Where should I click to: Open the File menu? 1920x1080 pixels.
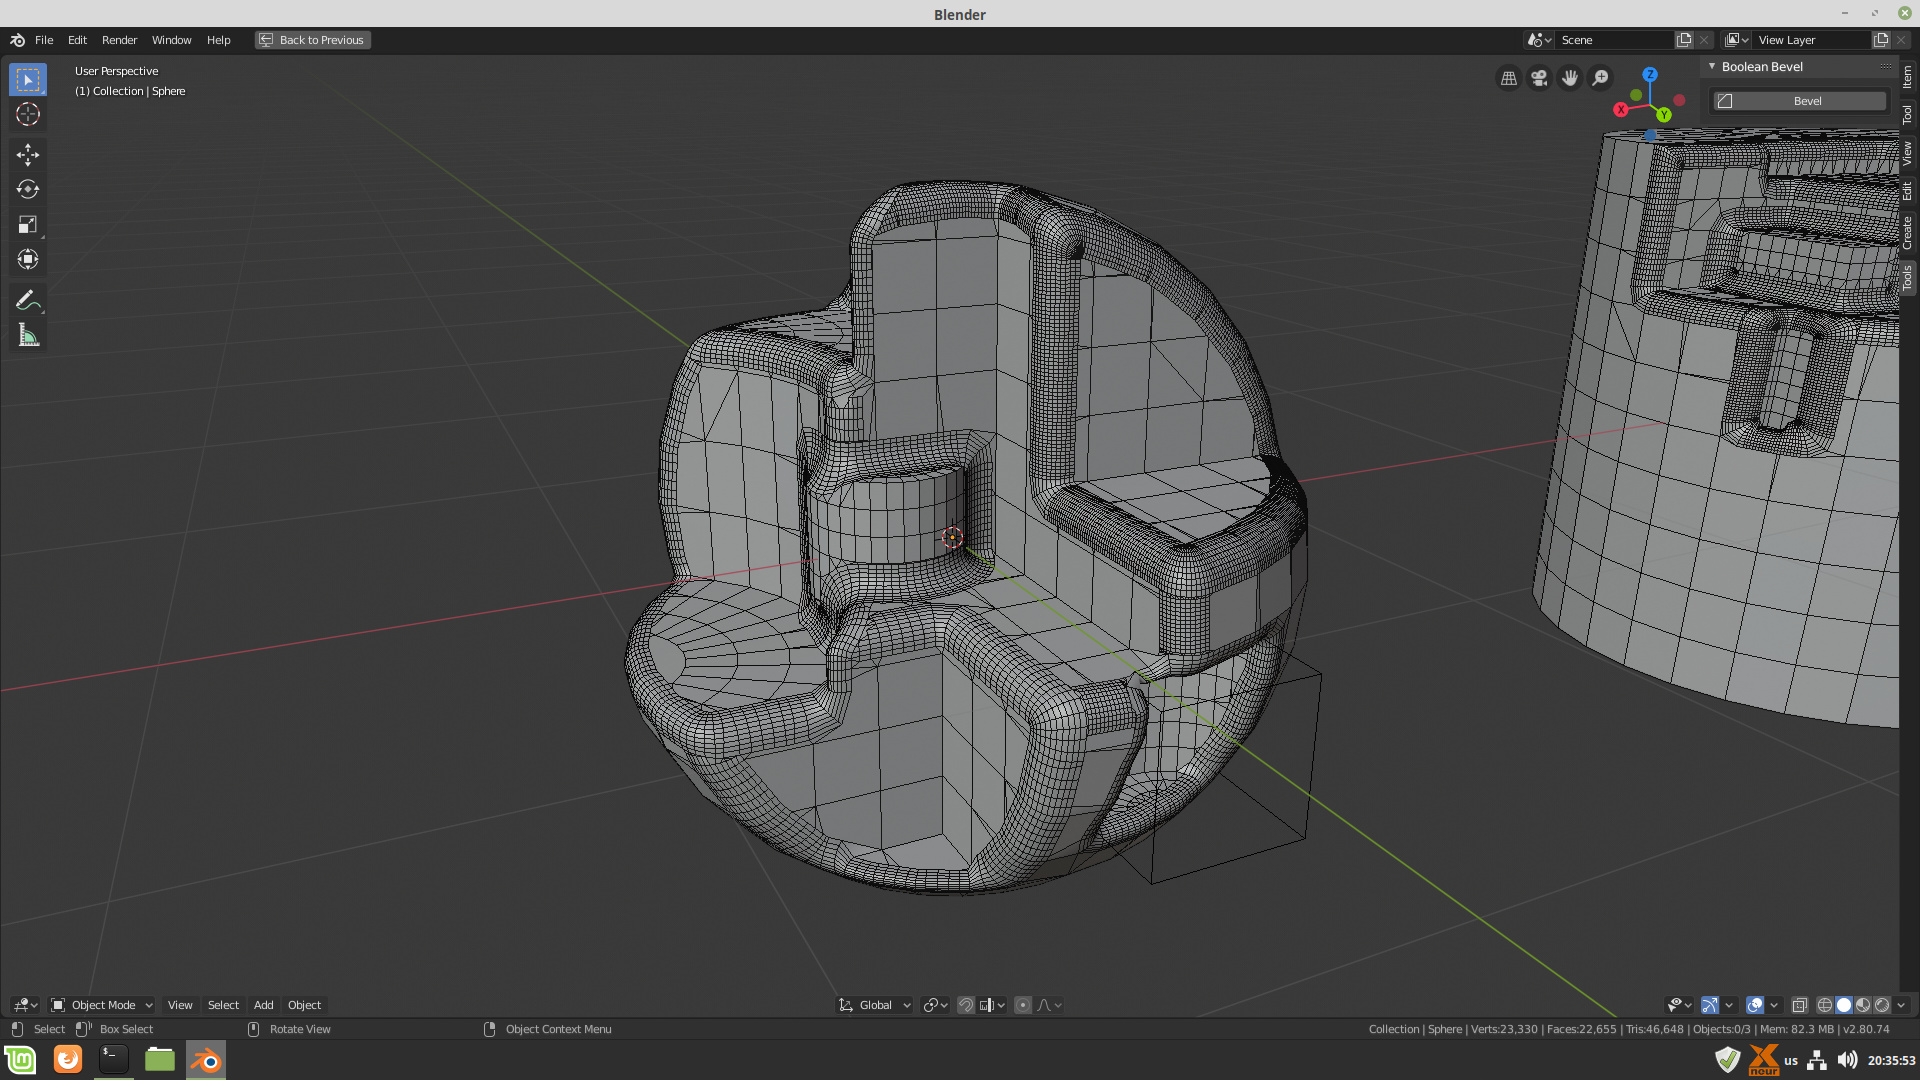coord(44,40)
